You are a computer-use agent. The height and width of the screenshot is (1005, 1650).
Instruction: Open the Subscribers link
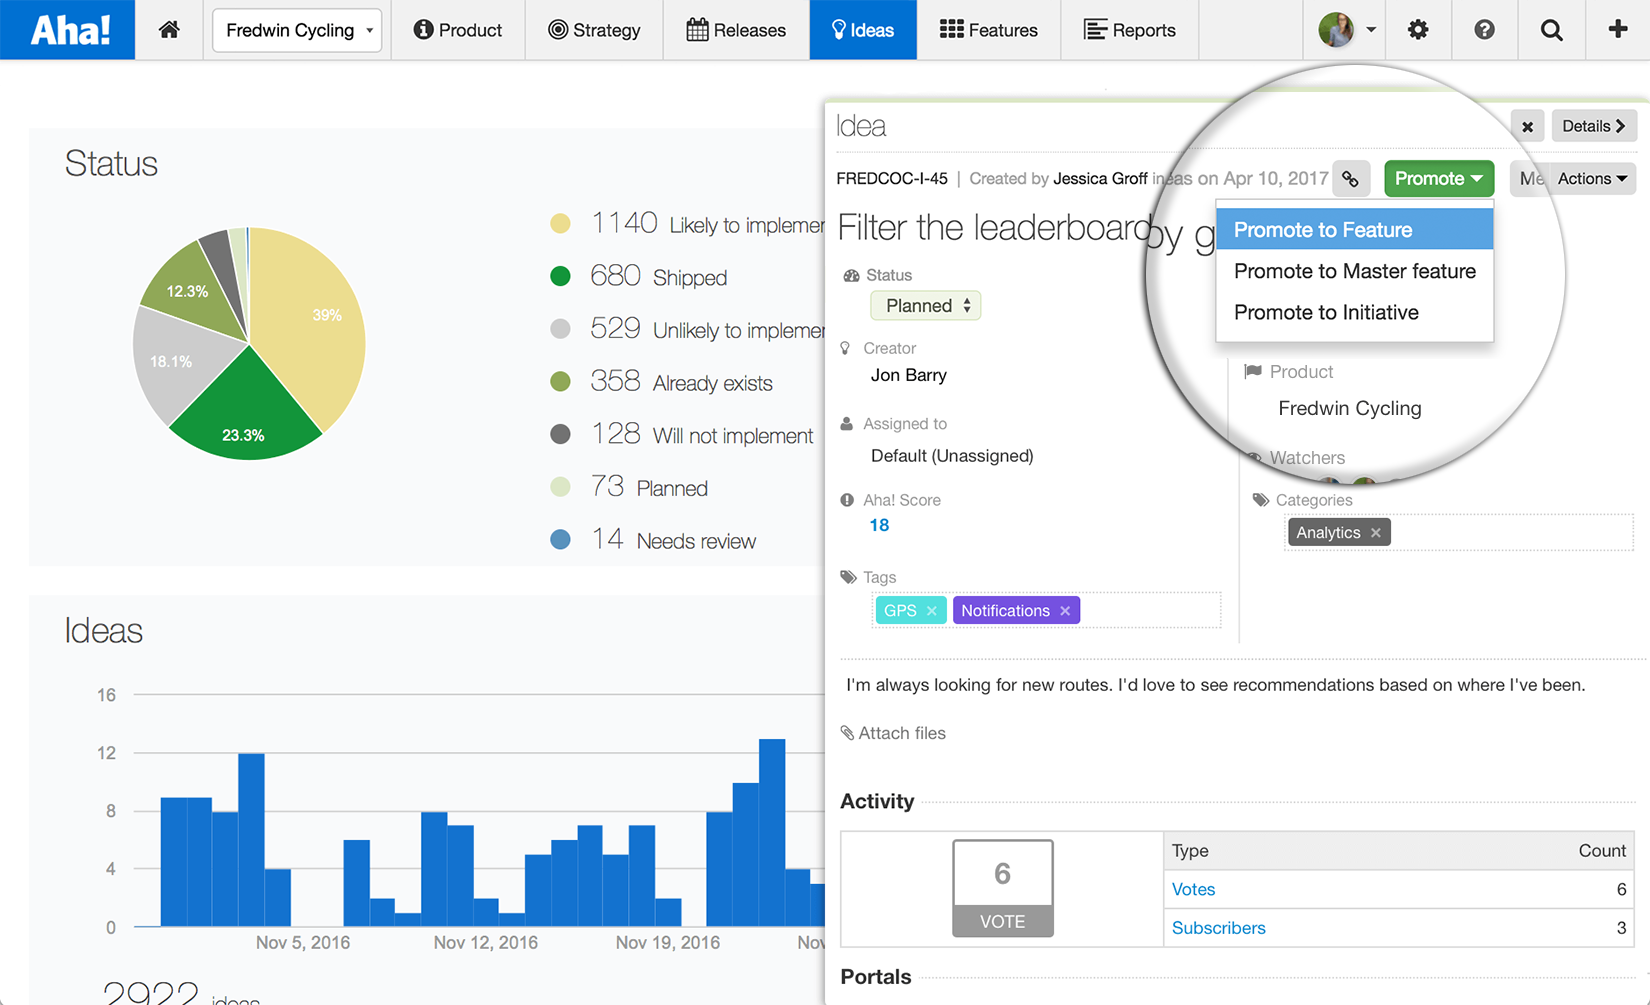1218,927
